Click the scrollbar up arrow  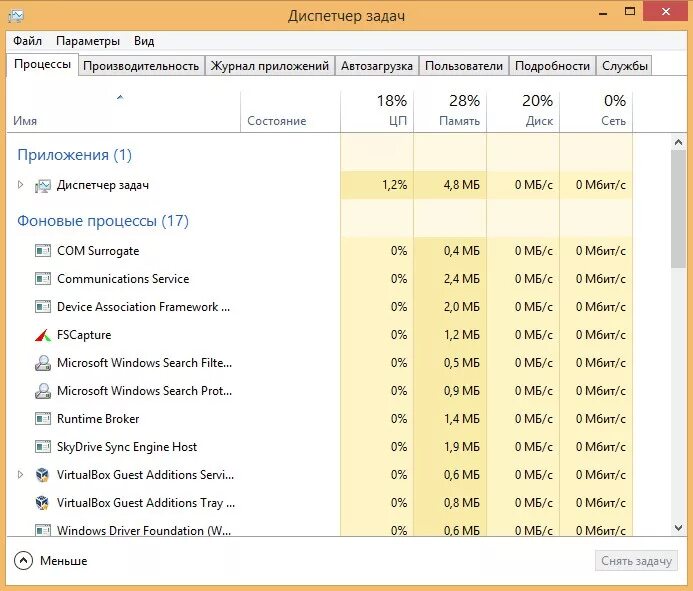[678, 142]
